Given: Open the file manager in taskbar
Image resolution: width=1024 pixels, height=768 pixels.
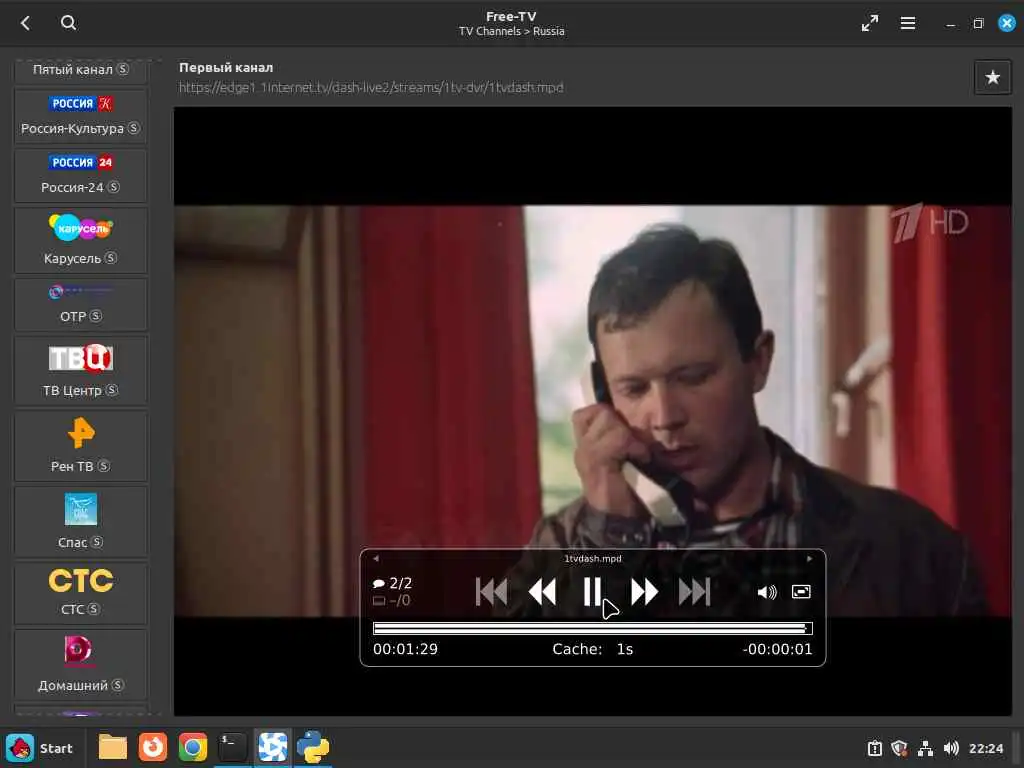Looking at the screenshot, I should pos(112,747).
